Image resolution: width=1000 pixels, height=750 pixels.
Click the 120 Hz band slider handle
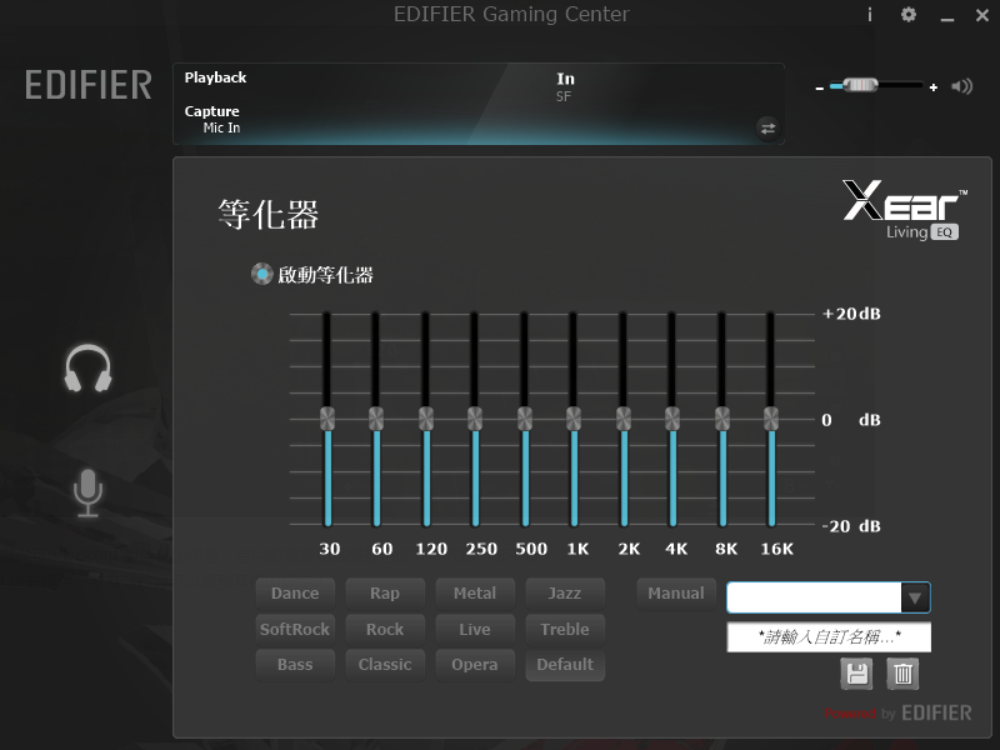coord(426,419)
